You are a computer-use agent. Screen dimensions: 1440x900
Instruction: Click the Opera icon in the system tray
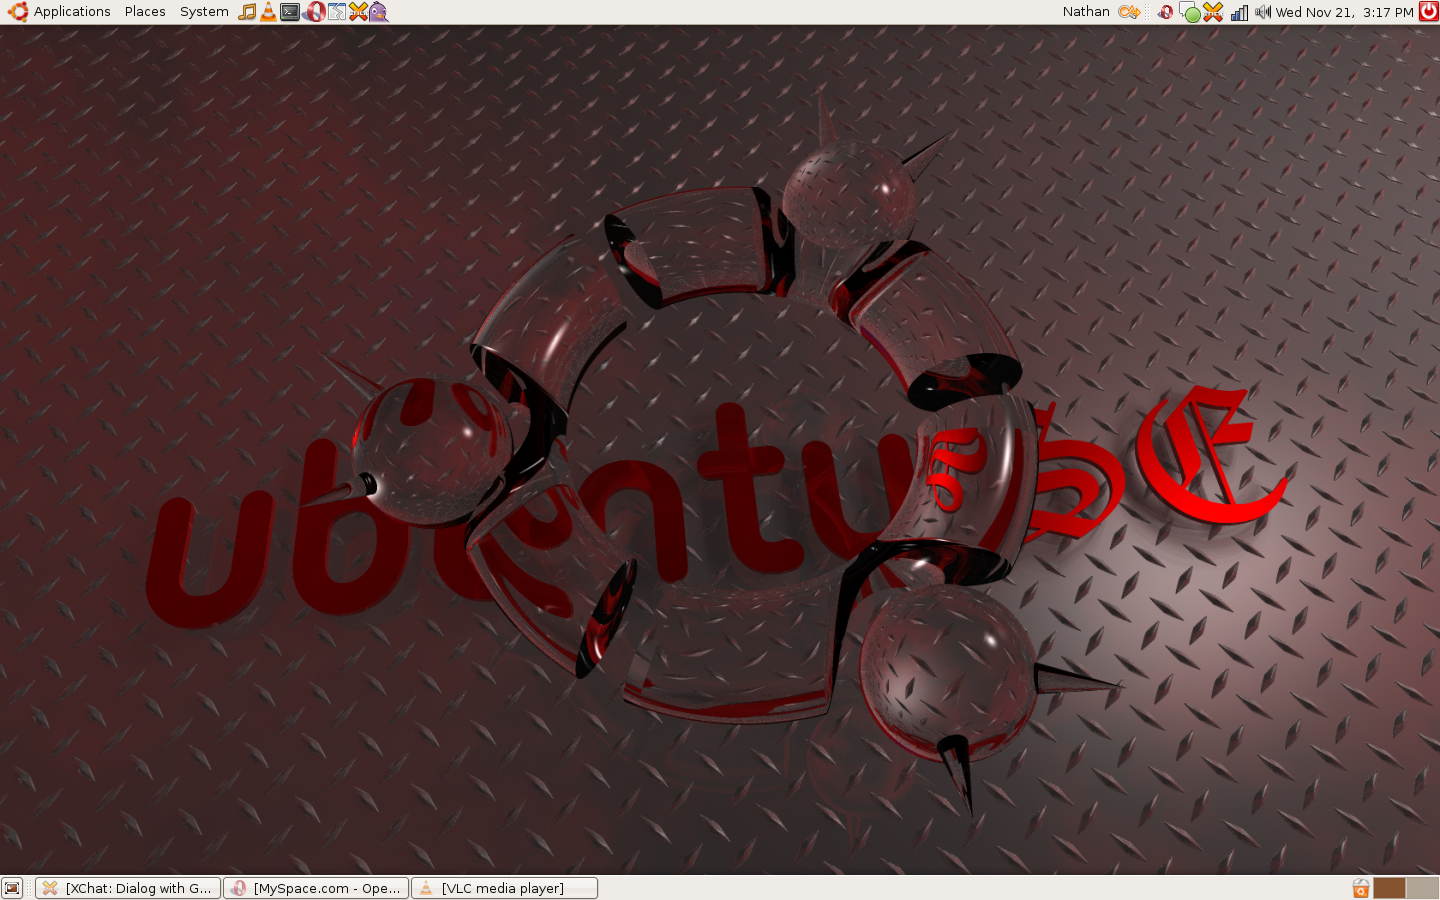coord(1165,12)
